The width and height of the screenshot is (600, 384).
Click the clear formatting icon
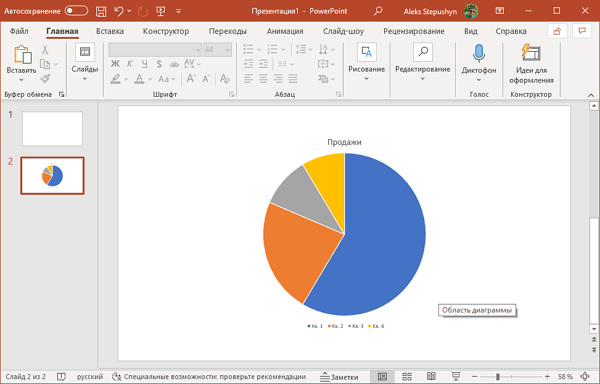click(x=225, y=79)
